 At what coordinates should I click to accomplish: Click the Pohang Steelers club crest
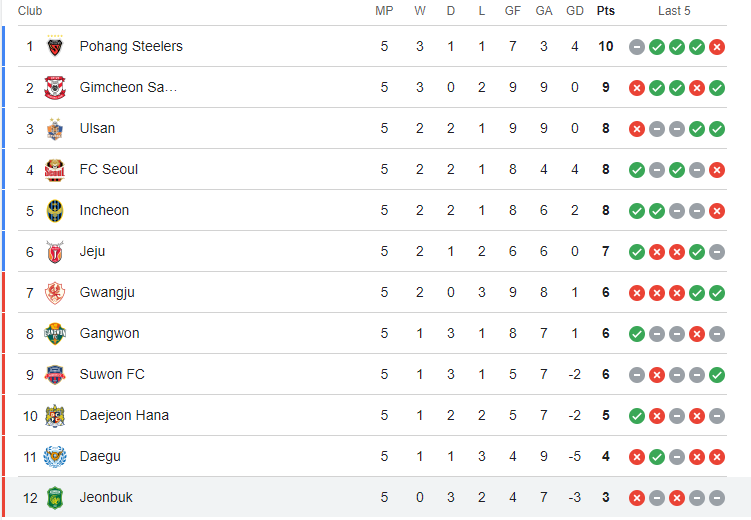tap(55, 46)
